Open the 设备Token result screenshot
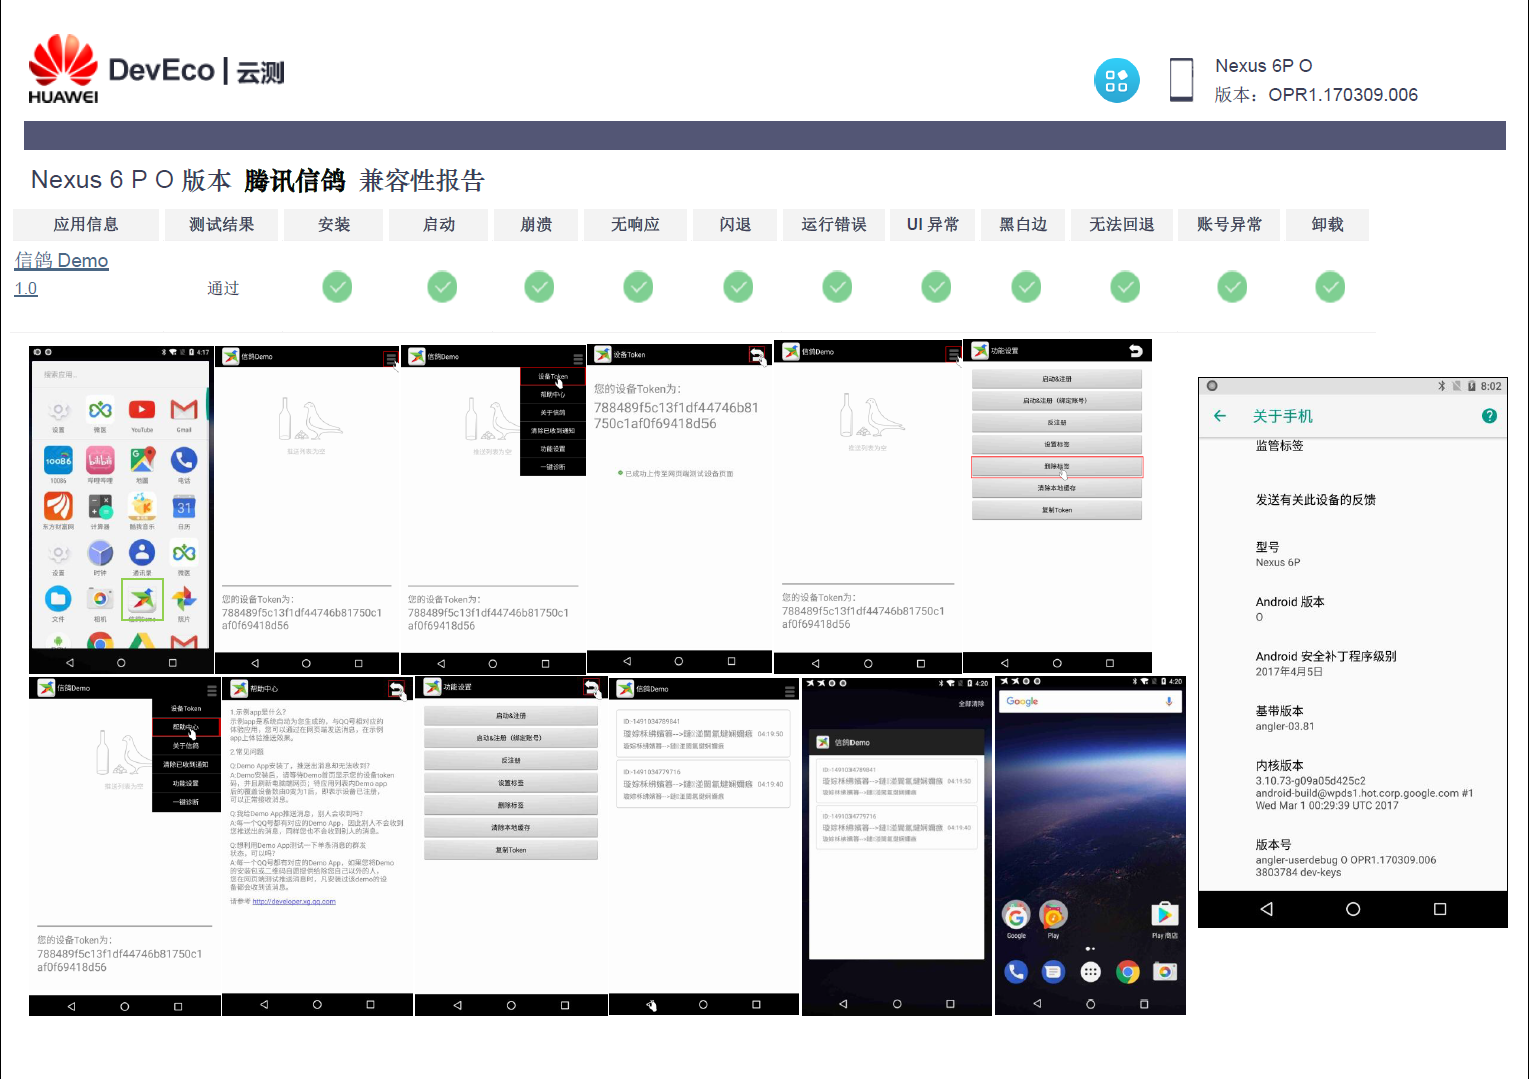This screenshot has height=1079, width=1529. coord(679,506)
